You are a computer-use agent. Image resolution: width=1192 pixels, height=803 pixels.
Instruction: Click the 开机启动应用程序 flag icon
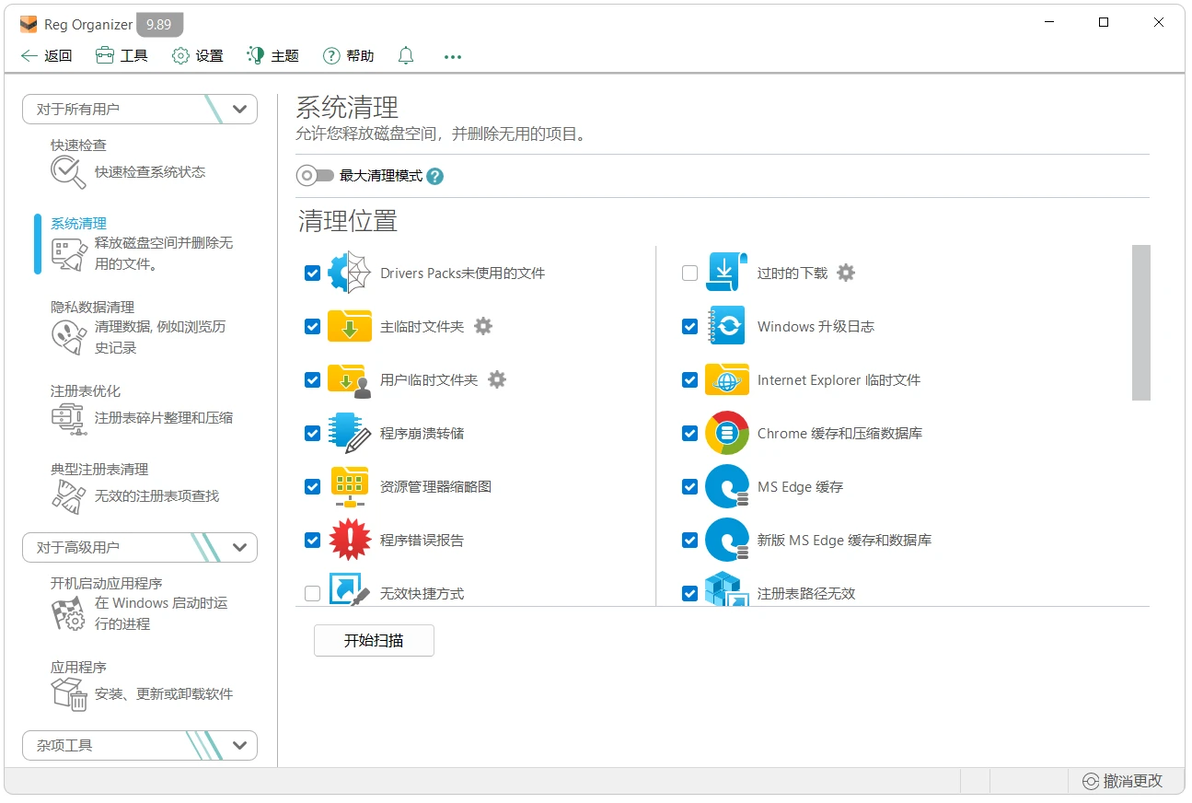point(68,614)
